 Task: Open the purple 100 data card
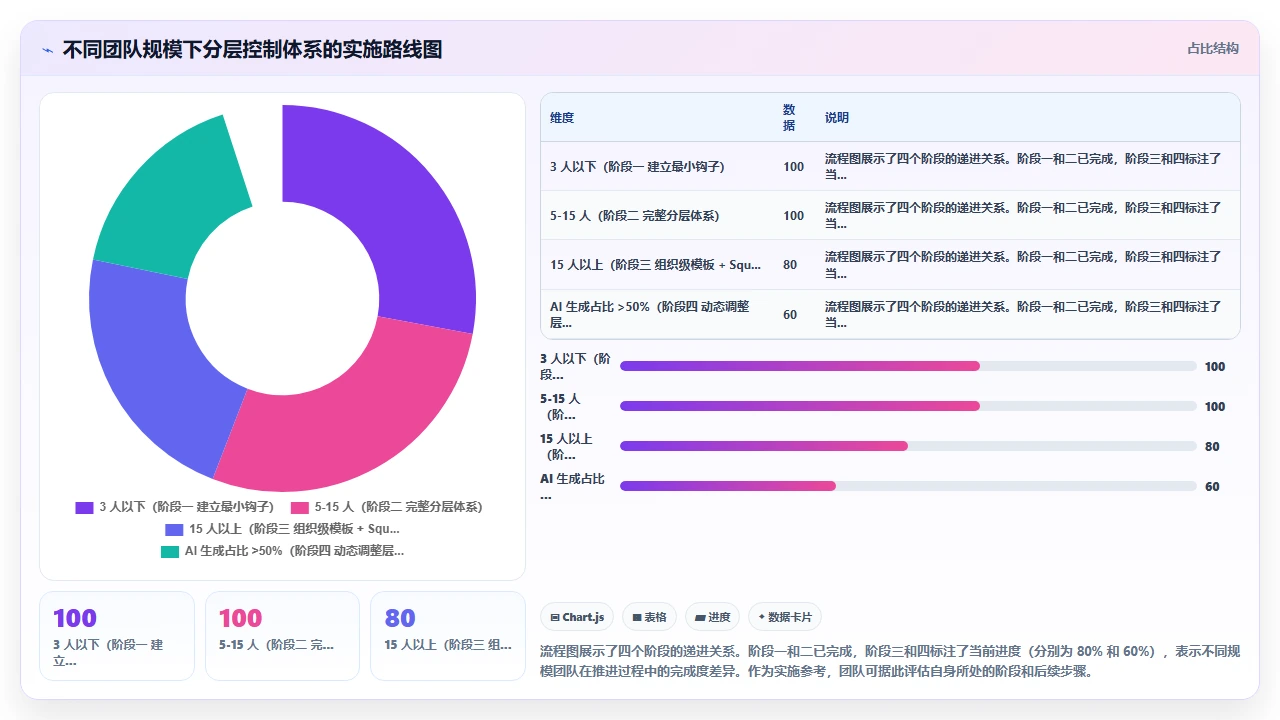coord(117,636)
